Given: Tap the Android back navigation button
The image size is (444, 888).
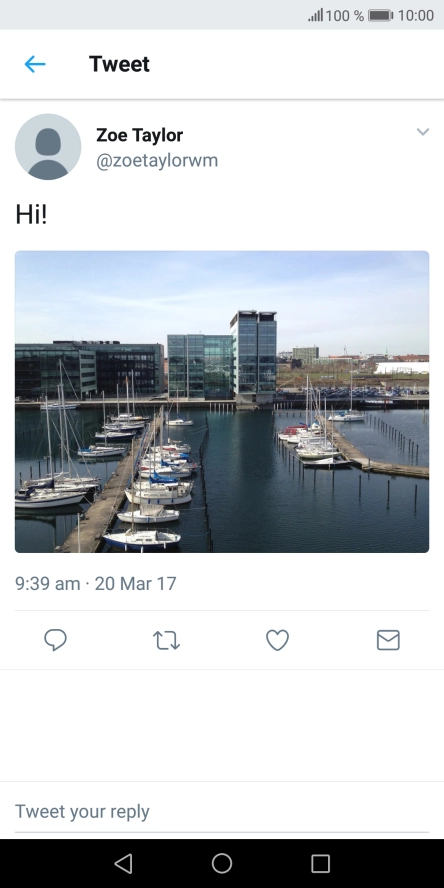Looking at the screenshot, I should tap(123, 864).
